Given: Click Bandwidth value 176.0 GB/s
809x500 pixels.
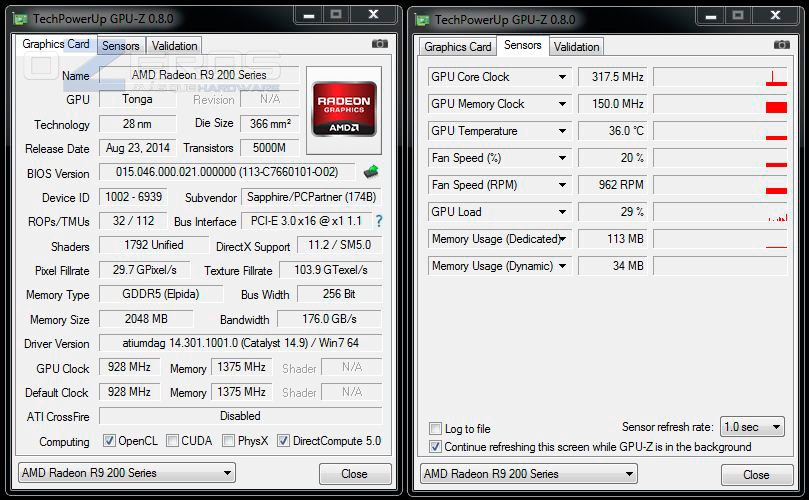Looking at the screenshot, I should [330, 319].
